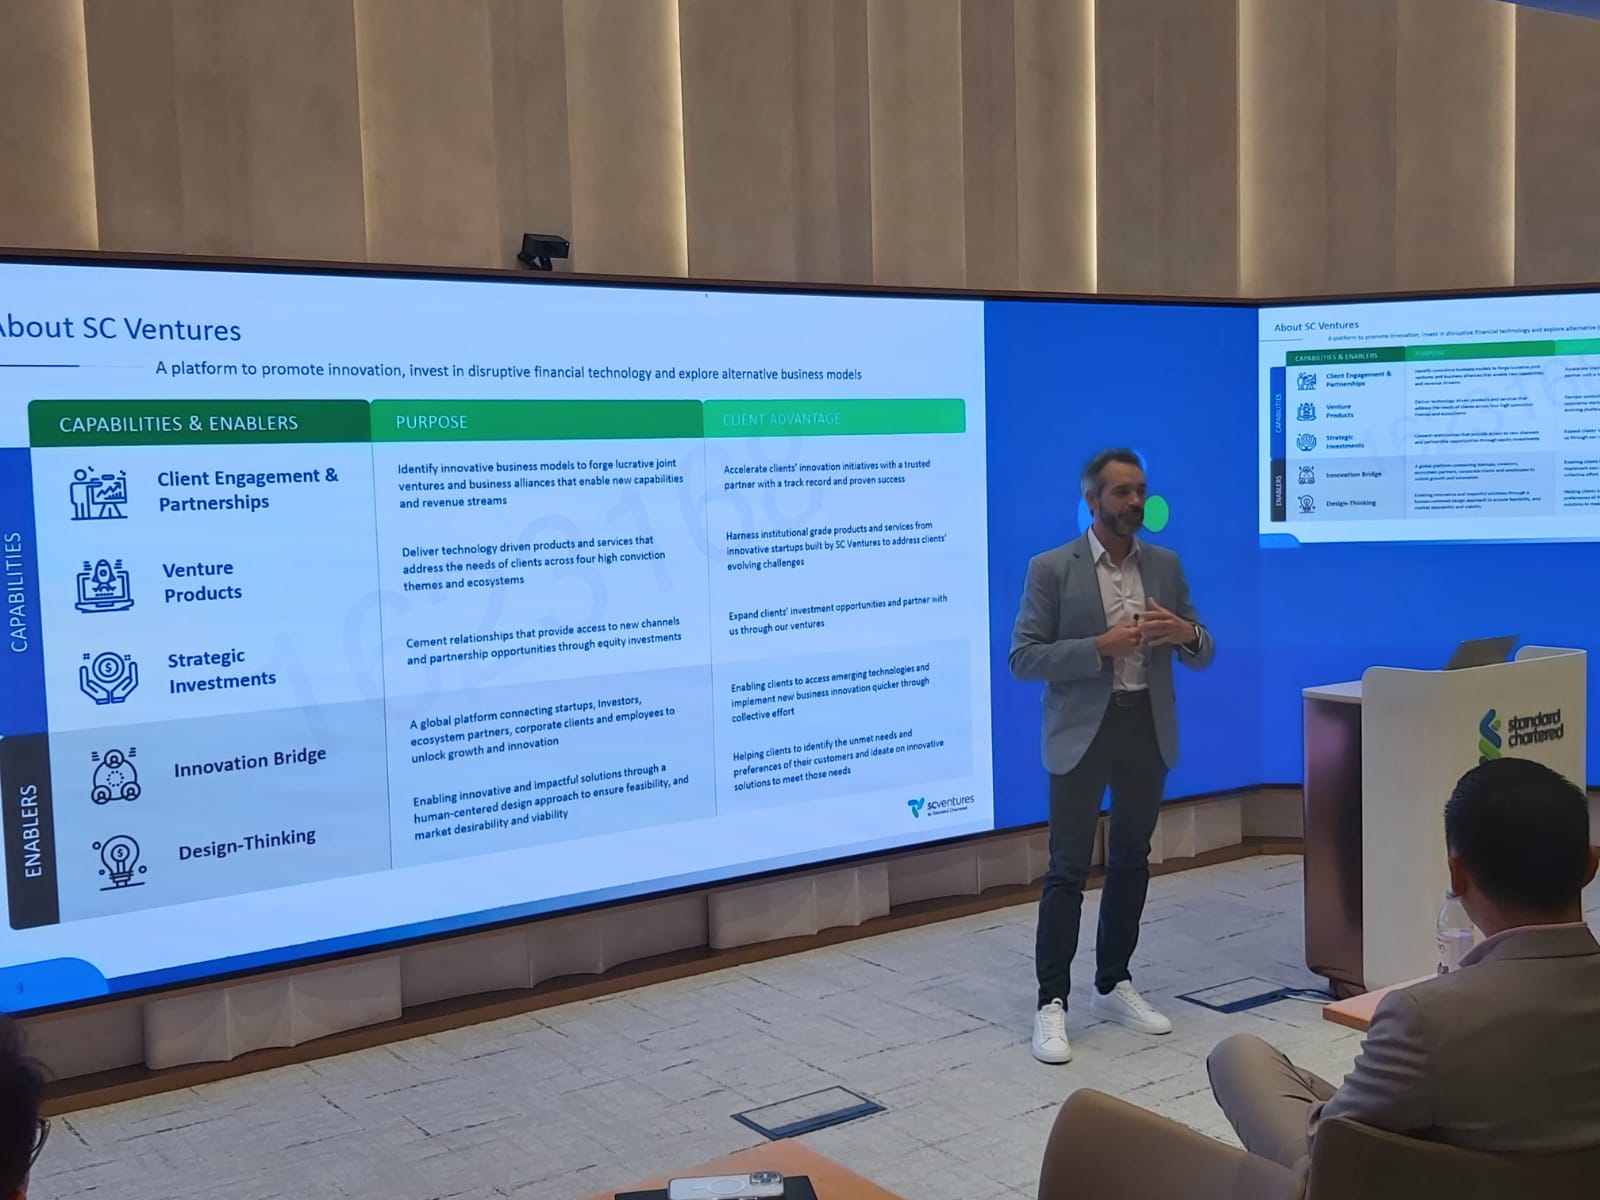Click the Design-Thinking lightbulb icon

point(121,862)
